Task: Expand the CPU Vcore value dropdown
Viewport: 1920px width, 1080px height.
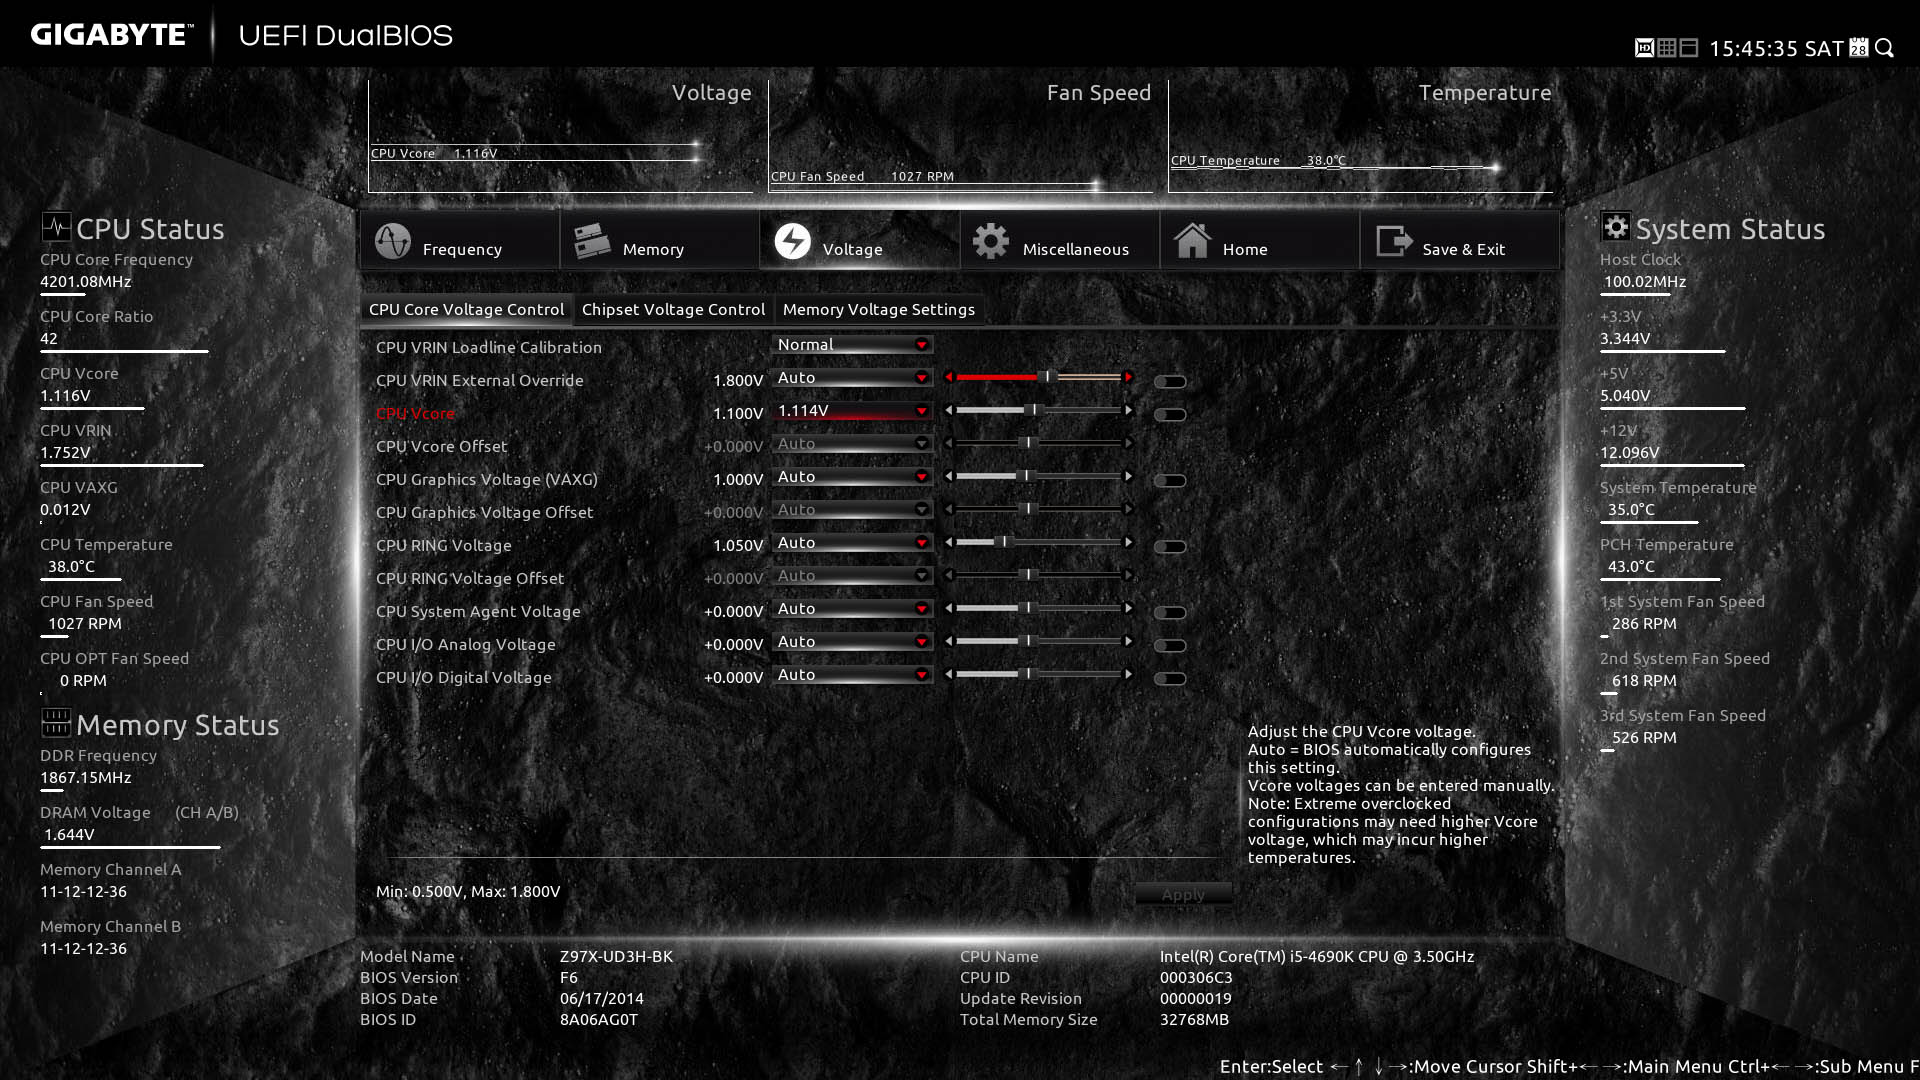Action: (852, 410)
